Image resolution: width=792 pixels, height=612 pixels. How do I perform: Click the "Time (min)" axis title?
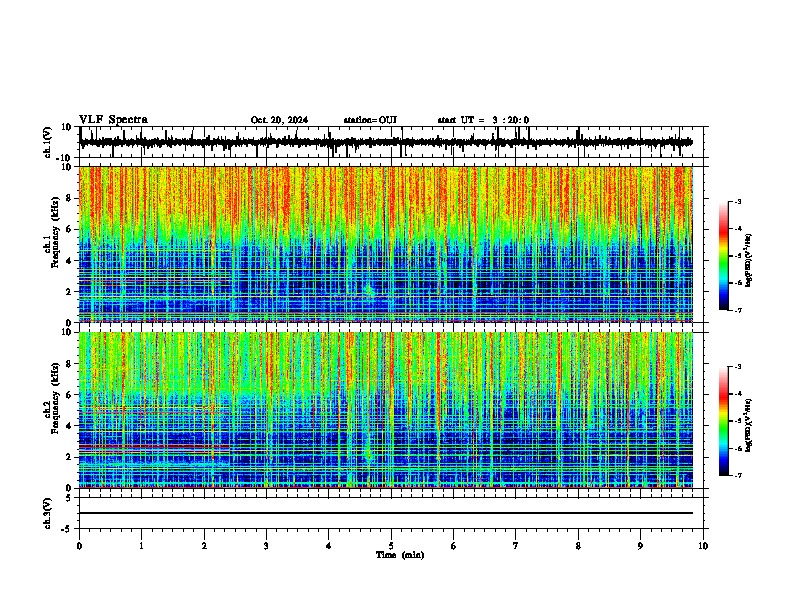click(400, 555)
